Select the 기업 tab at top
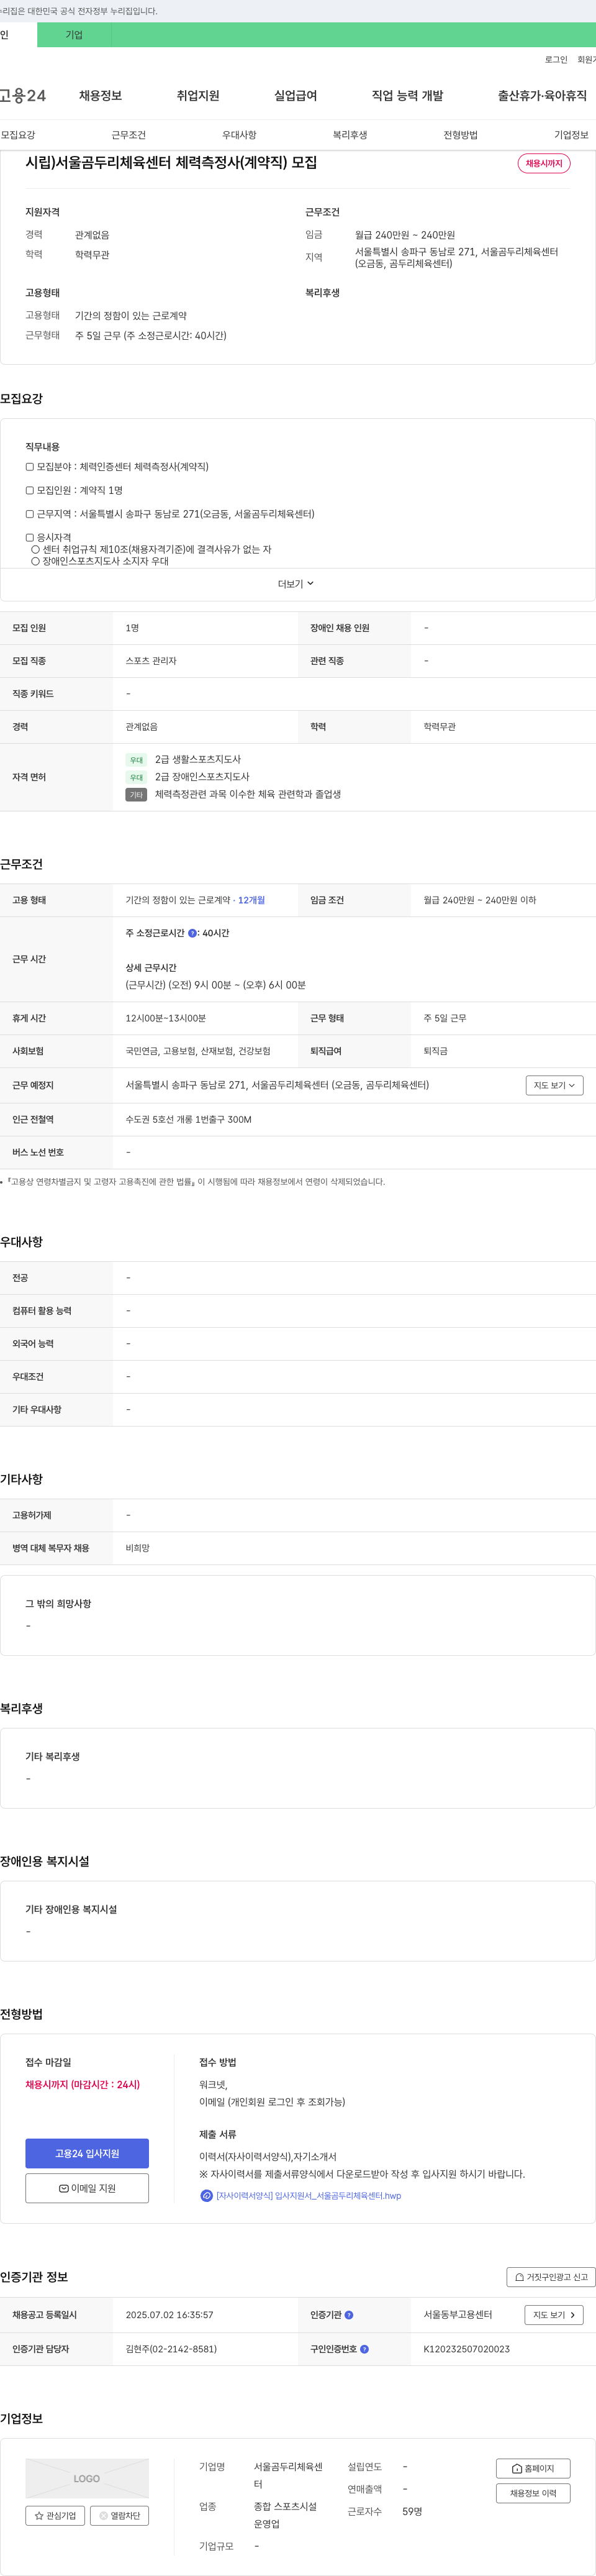596x2576 pixels. [74, 35]
